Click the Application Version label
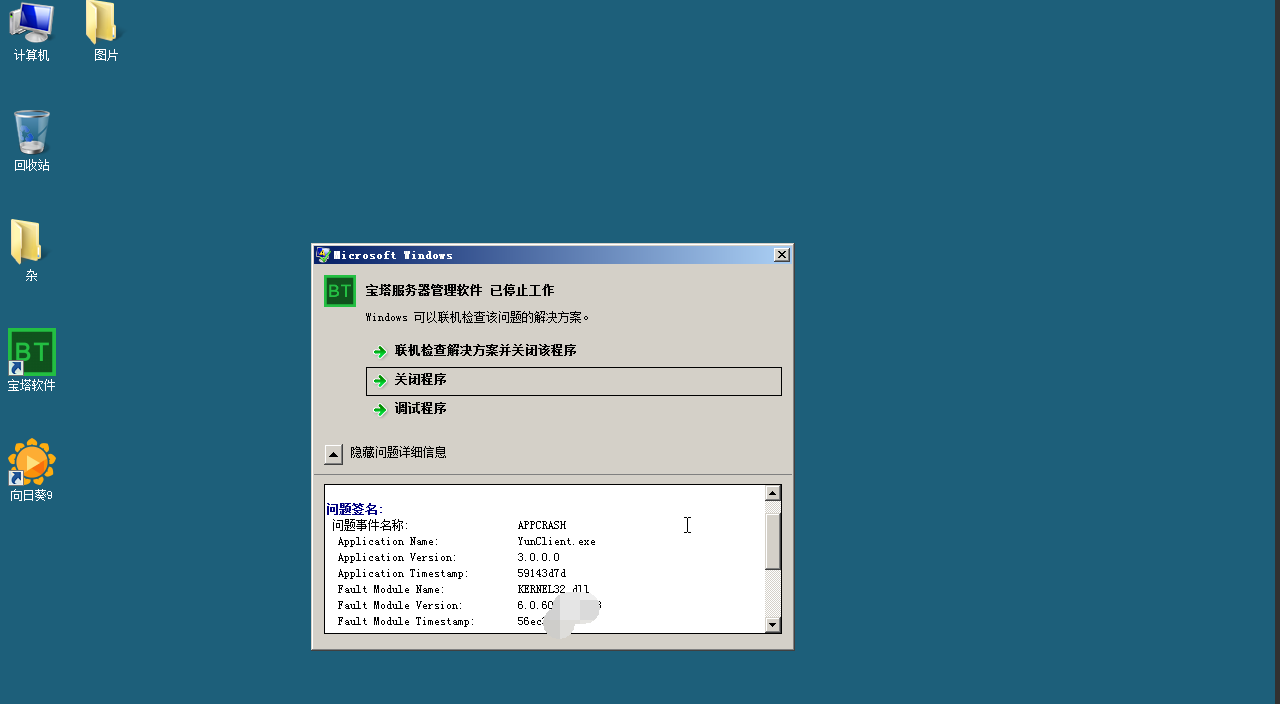 coord(397,558)
